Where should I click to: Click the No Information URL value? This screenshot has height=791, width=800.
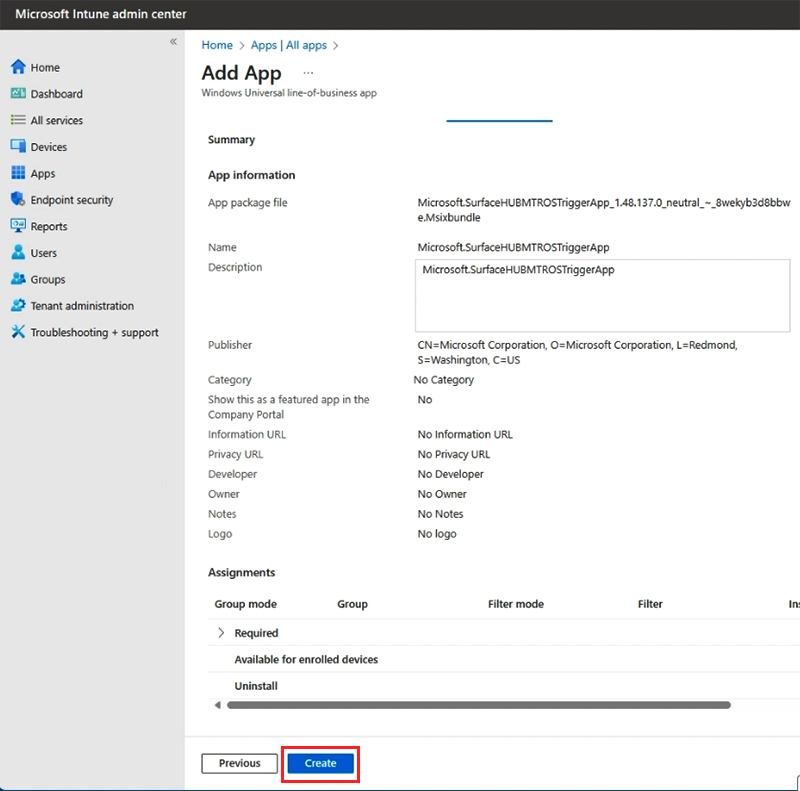(465, 434)
